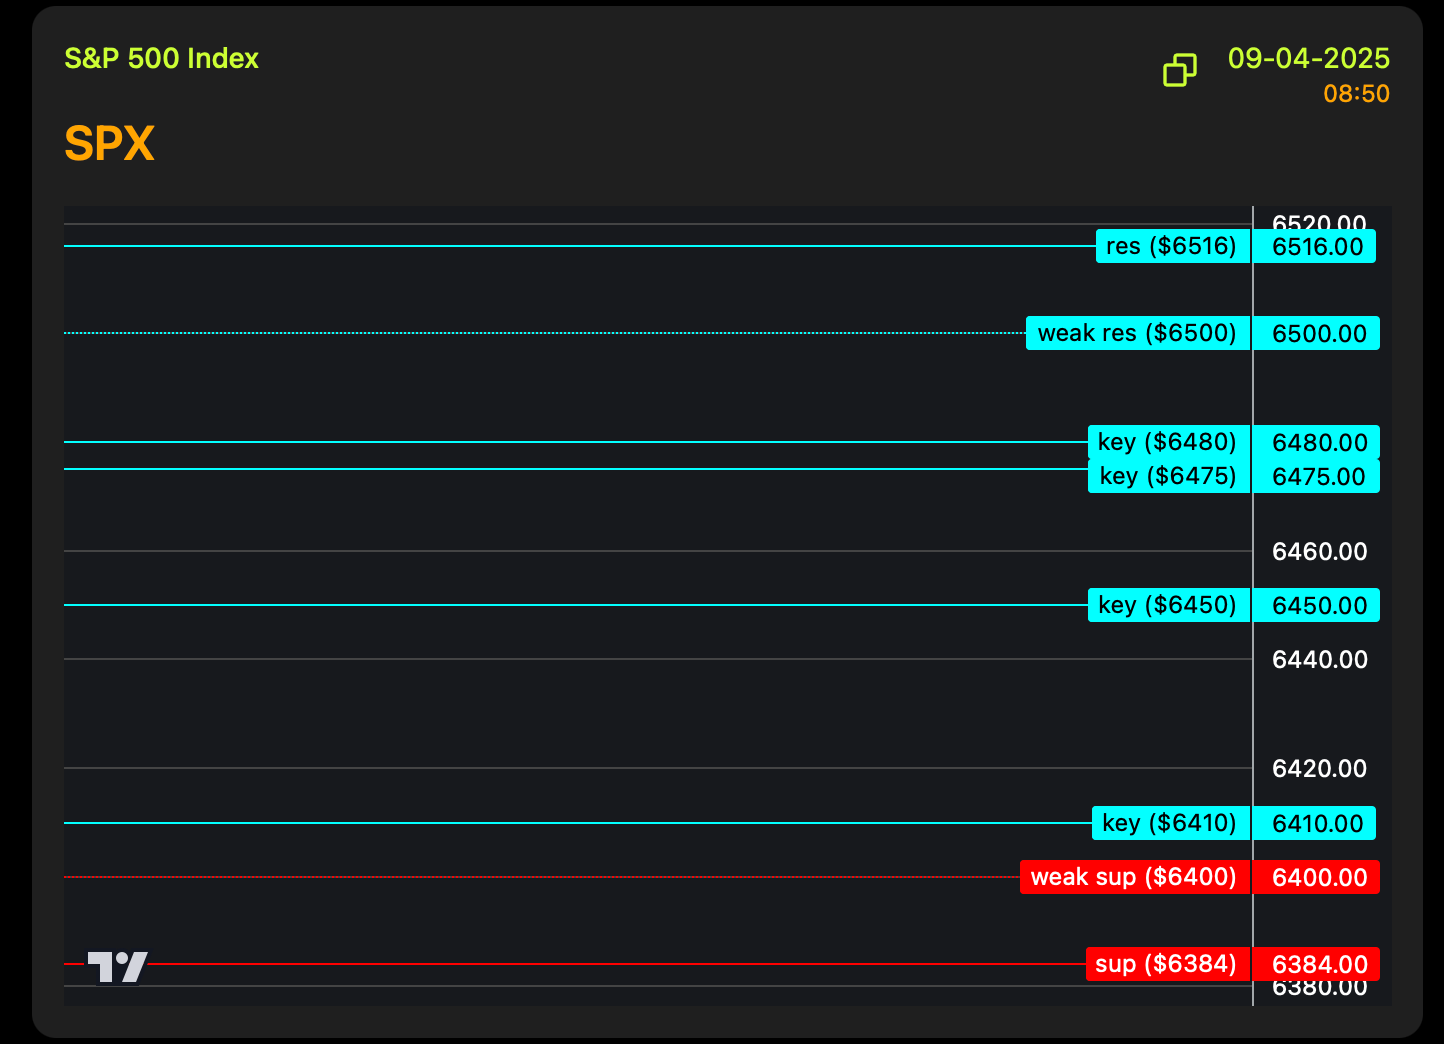Select the sup ($6384) level label

1168,964
